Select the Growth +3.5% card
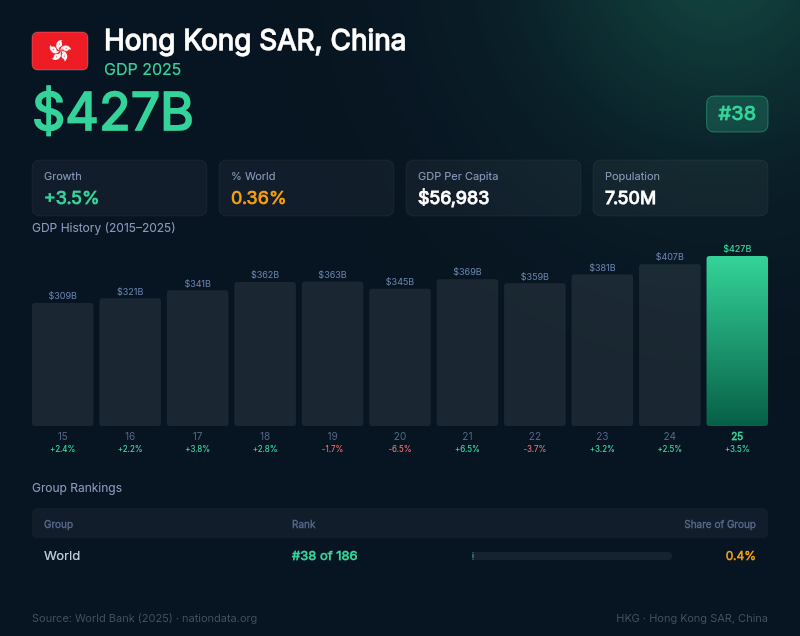800x636 pixels. point(119,188)
